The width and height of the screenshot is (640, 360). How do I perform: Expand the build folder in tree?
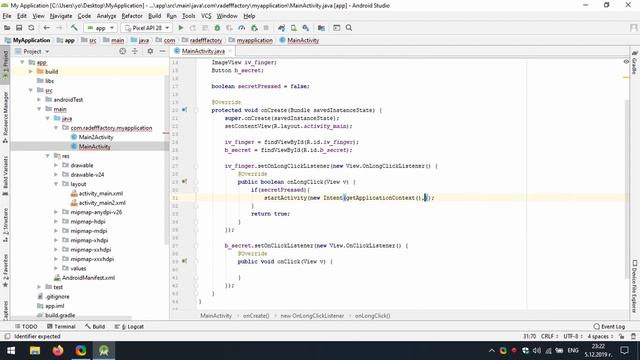pos(31,71)
